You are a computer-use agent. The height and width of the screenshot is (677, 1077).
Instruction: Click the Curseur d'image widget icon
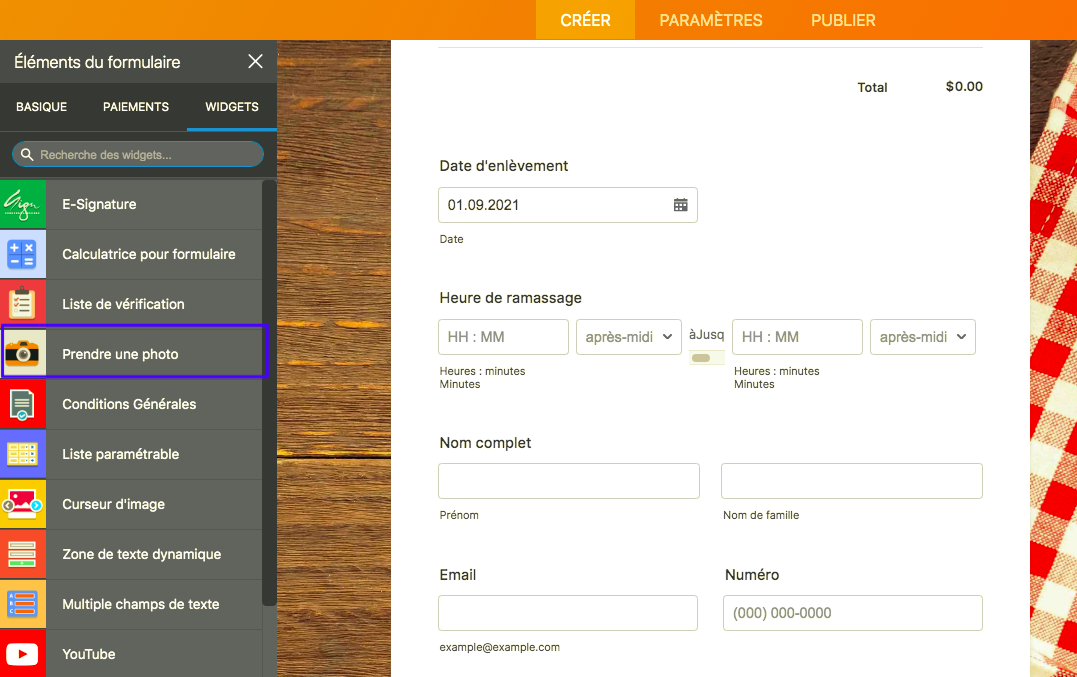point(23,504)
